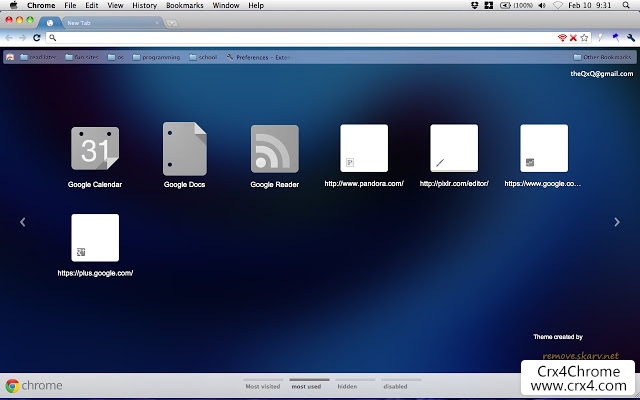Go to the next apps page arrow
The width and height of the screenshot is (640, 400).
(x=617, y=222)
